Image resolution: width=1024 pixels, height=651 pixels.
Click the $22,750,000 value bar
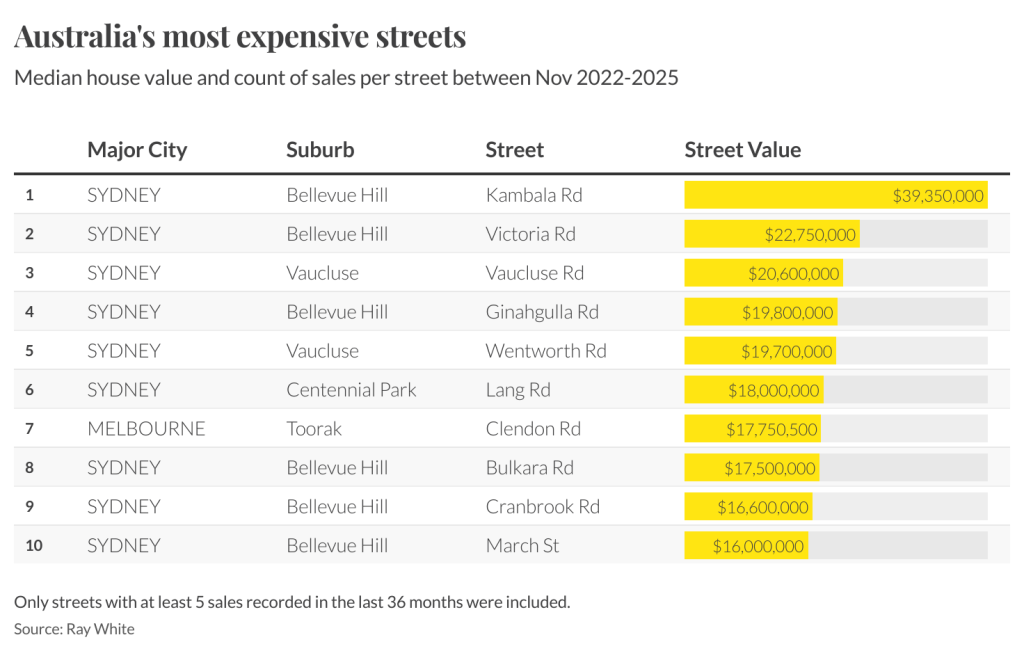(x=771, y=234)
